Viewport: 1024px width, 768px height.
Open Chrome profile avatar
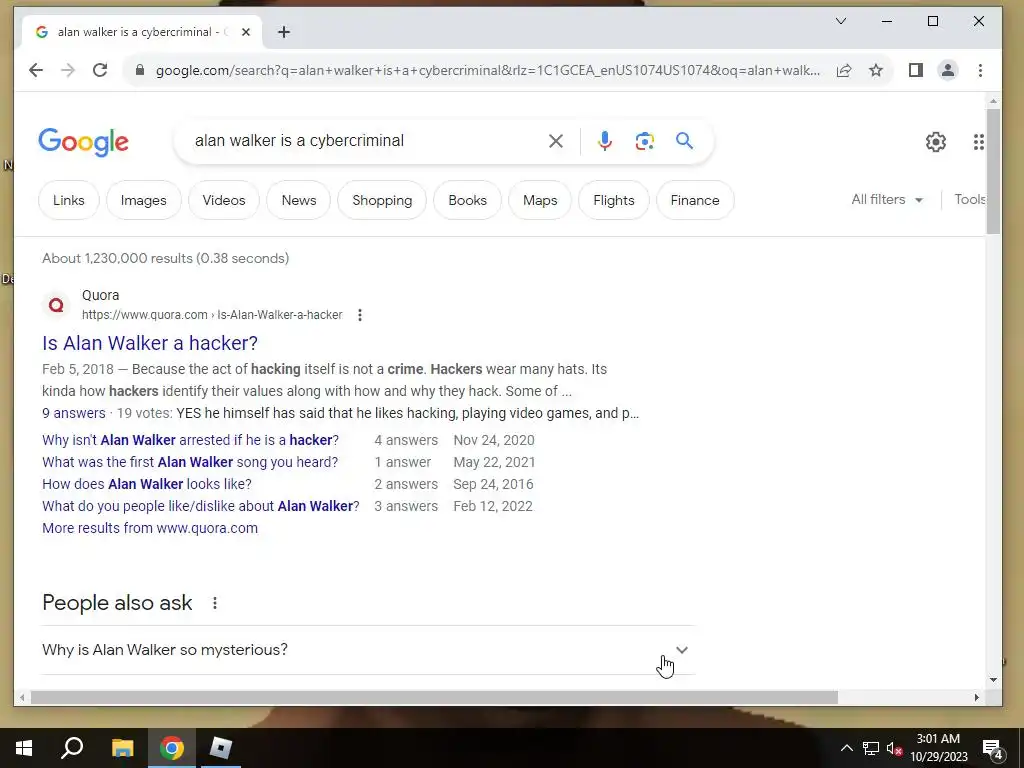pos(948,71)
